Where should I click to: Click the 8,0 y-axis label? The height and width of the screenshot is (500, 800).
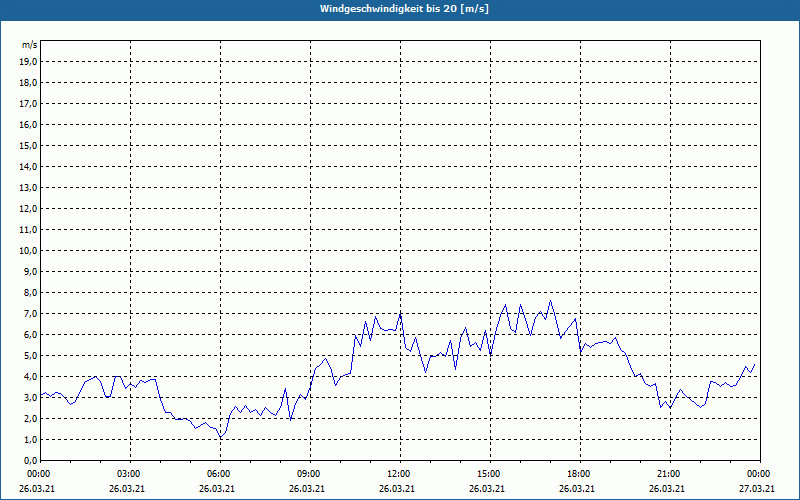pyautogui.click(x=31, y=292)
